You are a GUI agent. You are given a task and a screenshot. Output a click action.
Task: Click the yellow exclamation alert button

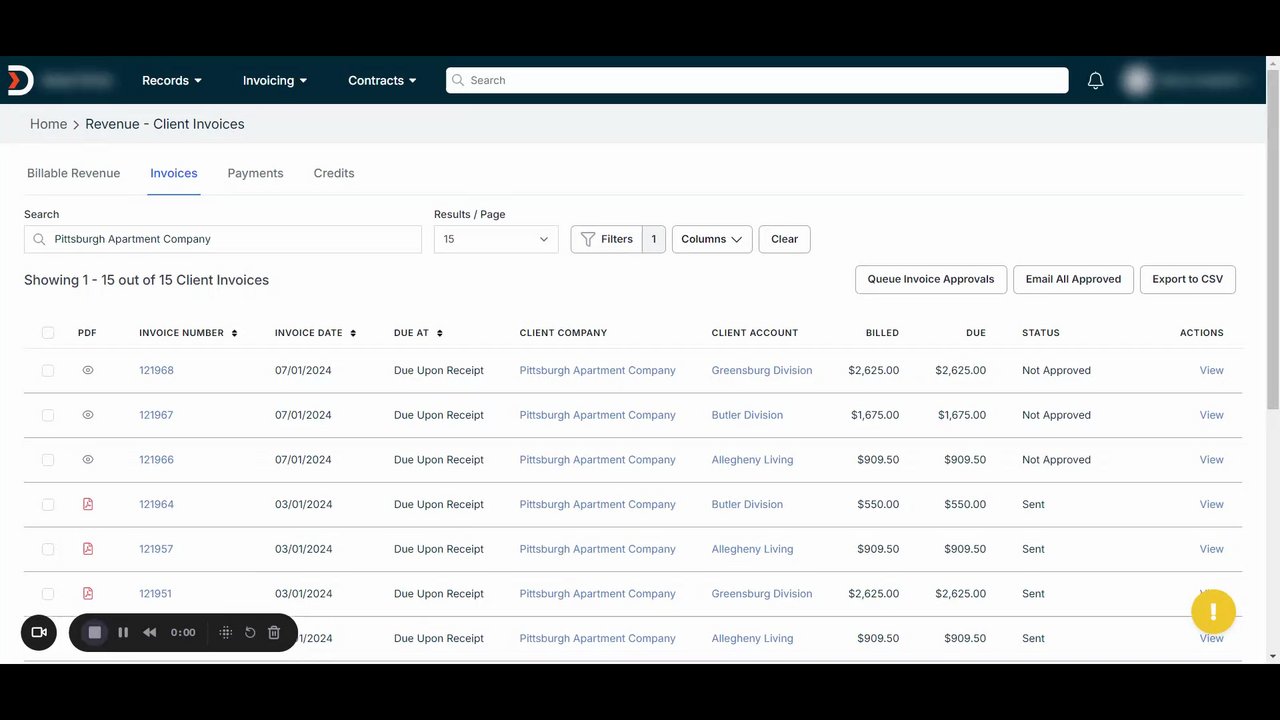coord(1213,611)
